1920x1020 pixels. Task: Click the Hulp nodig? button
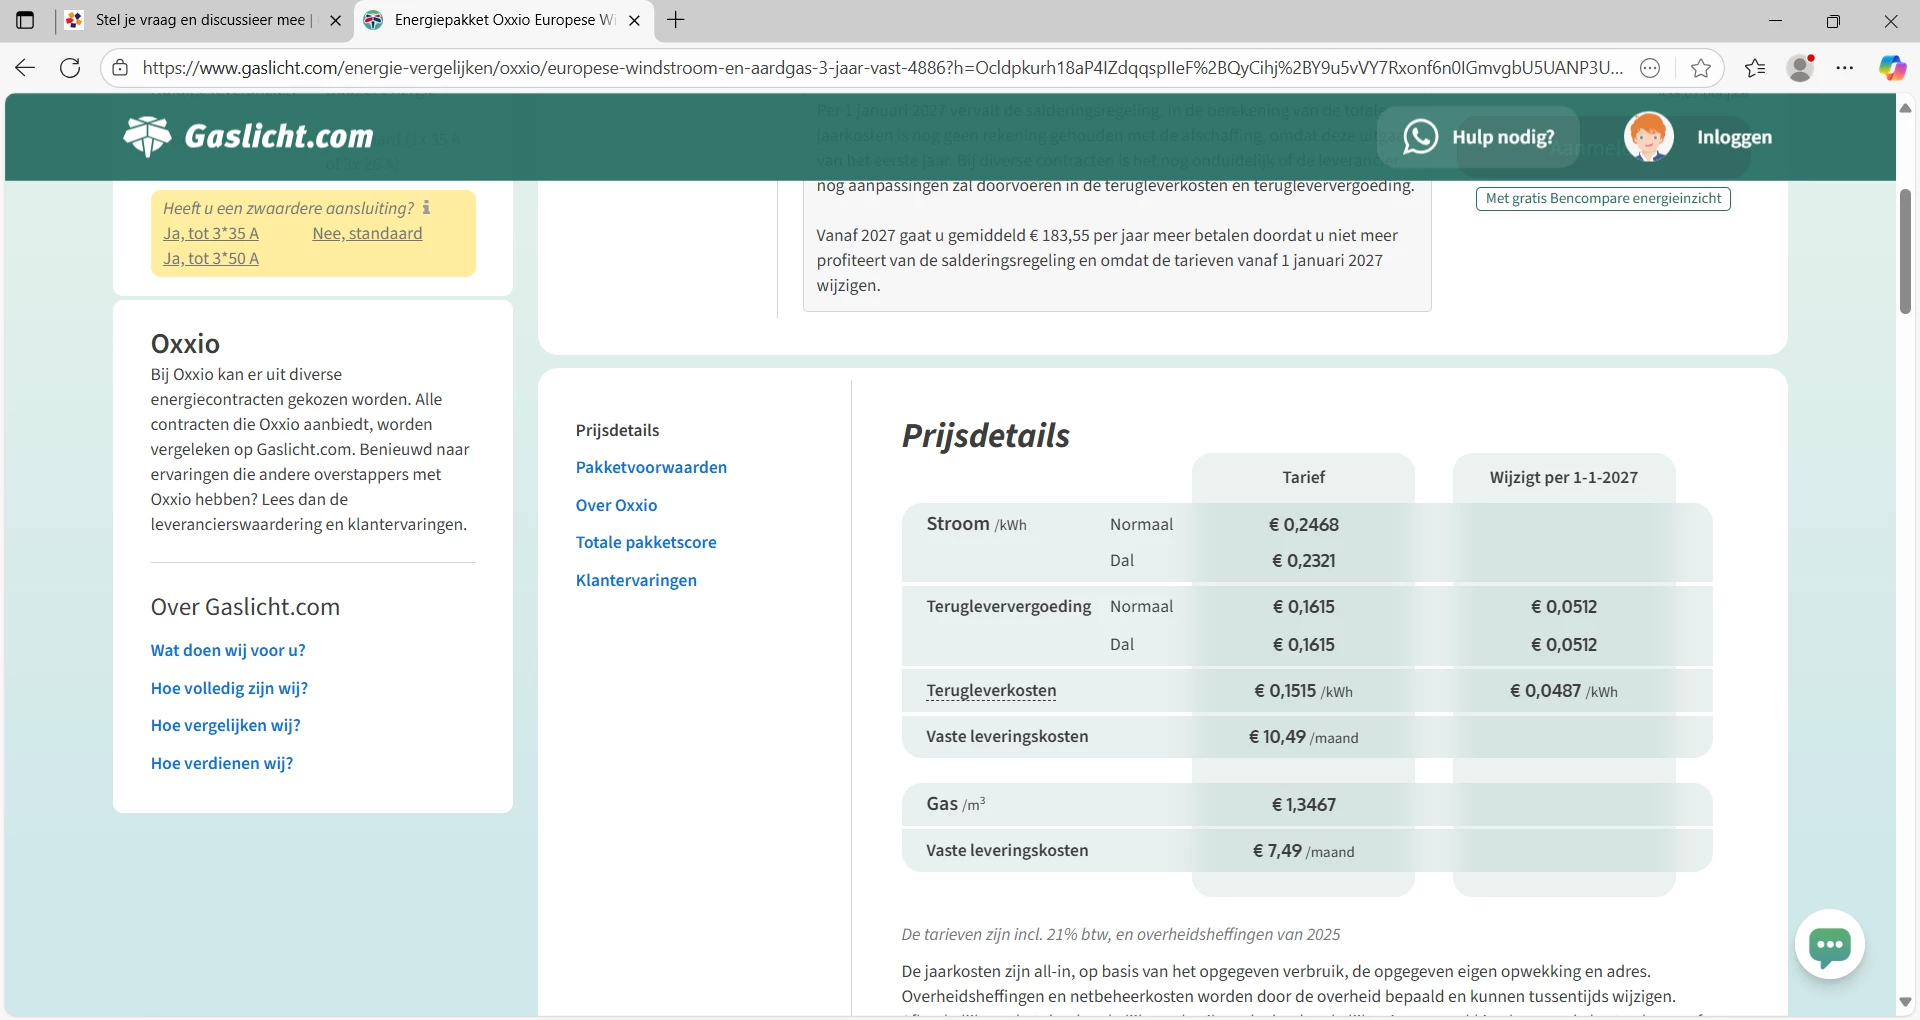tap(1479, 137)
